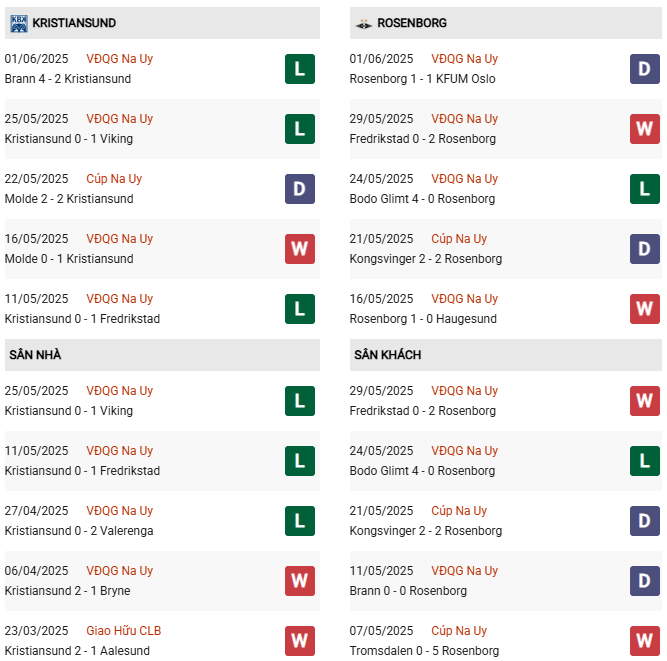The height and width of the screenshot is (661, 667).
Task: Select the KRISTIANSUND section header
Action: 162,23
